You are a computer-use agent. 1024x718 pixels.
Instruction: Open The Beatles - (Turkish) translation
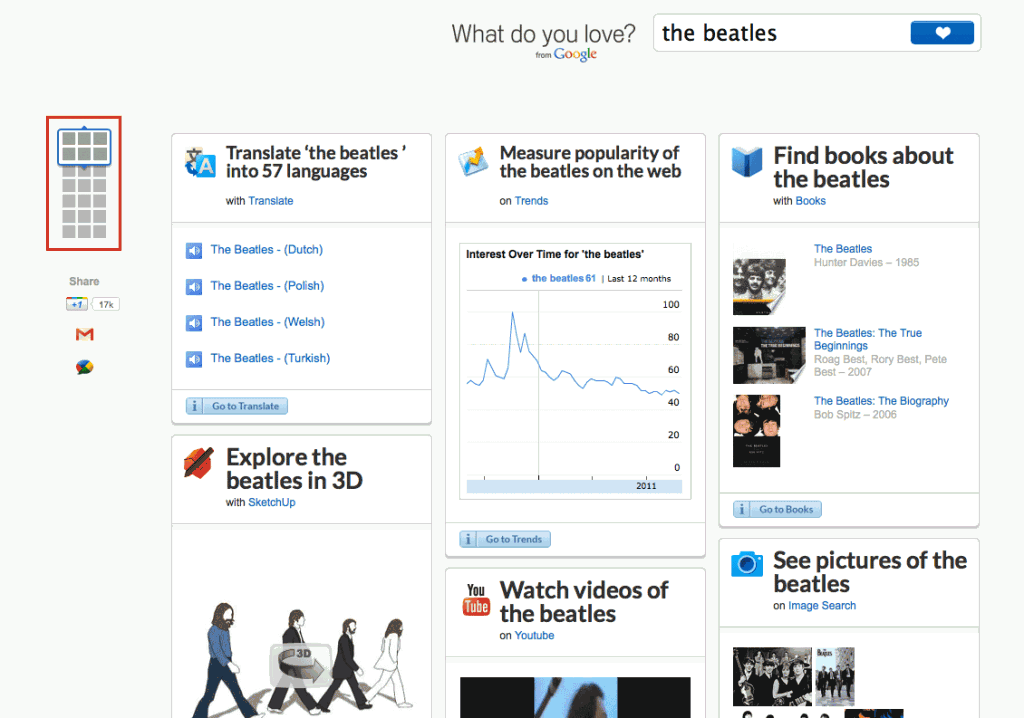(x=270, y=358)
